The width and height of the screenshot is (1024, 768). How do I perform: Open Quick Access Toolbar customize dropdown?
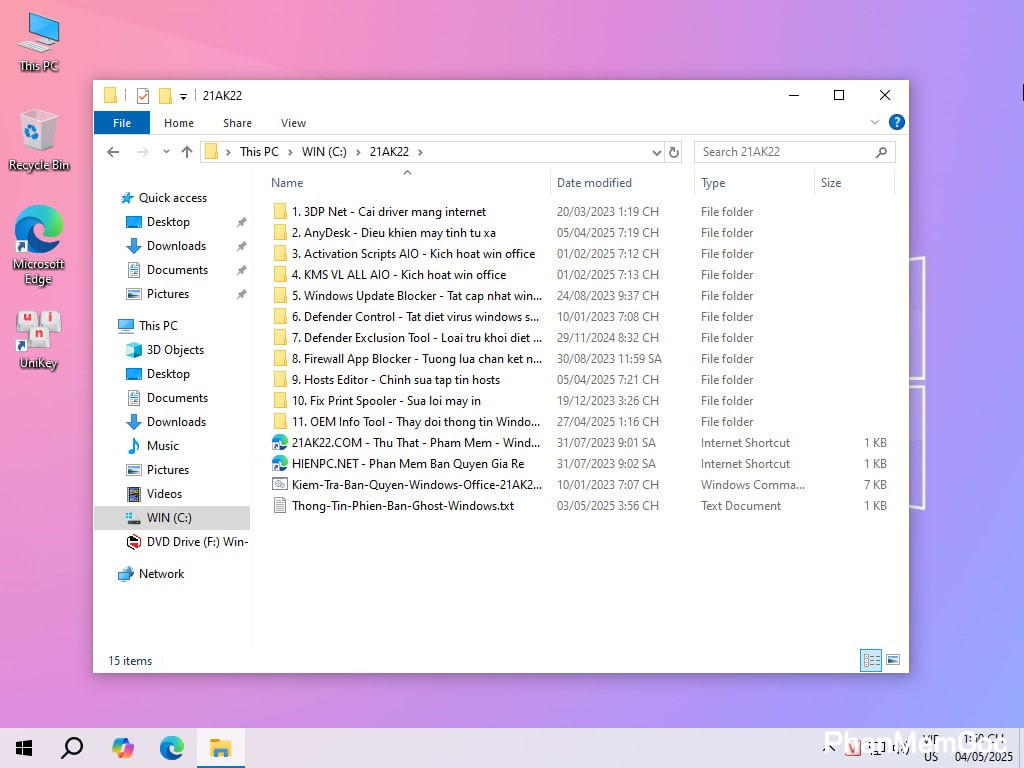point(184,96)
